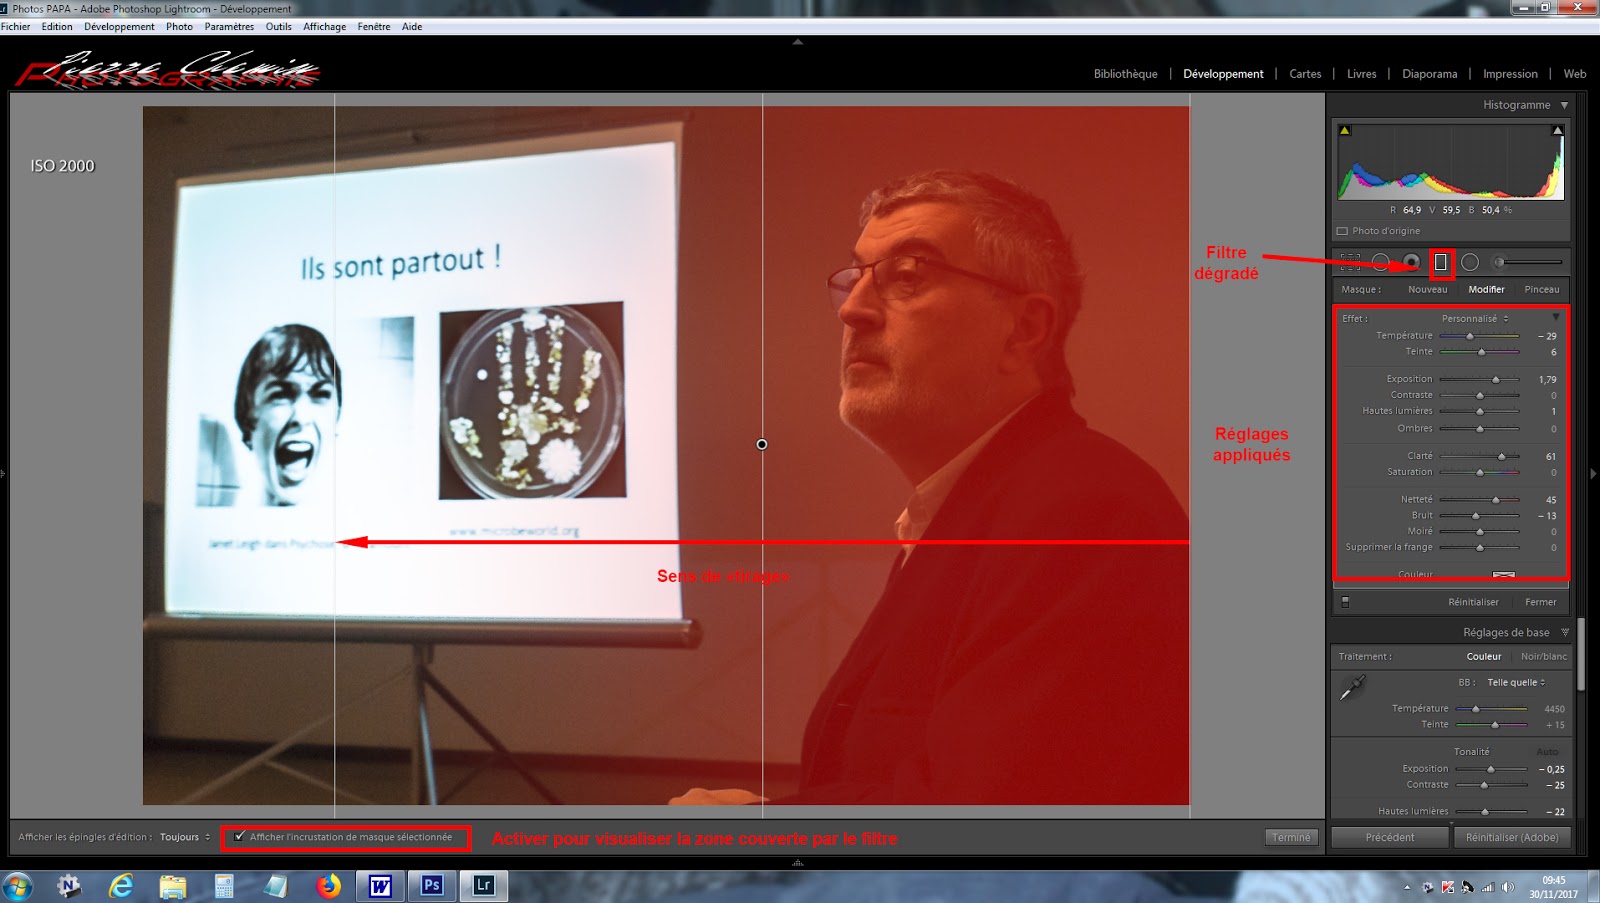Click Réinitialiser in the filter panel
The height and width of the screenshot is (903, 1600).
click(x=1473, y=602)
